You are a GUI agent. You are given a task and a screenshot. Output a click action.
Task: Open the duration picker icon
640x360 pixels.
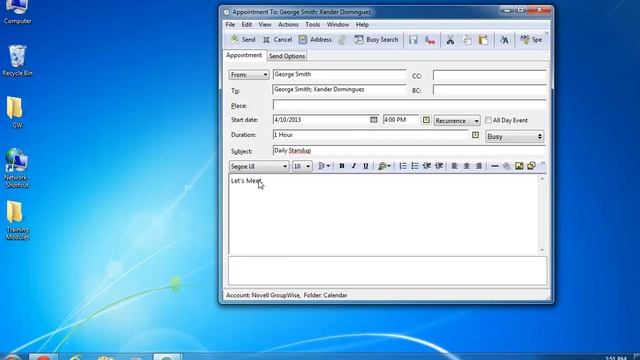coord(476,135)
